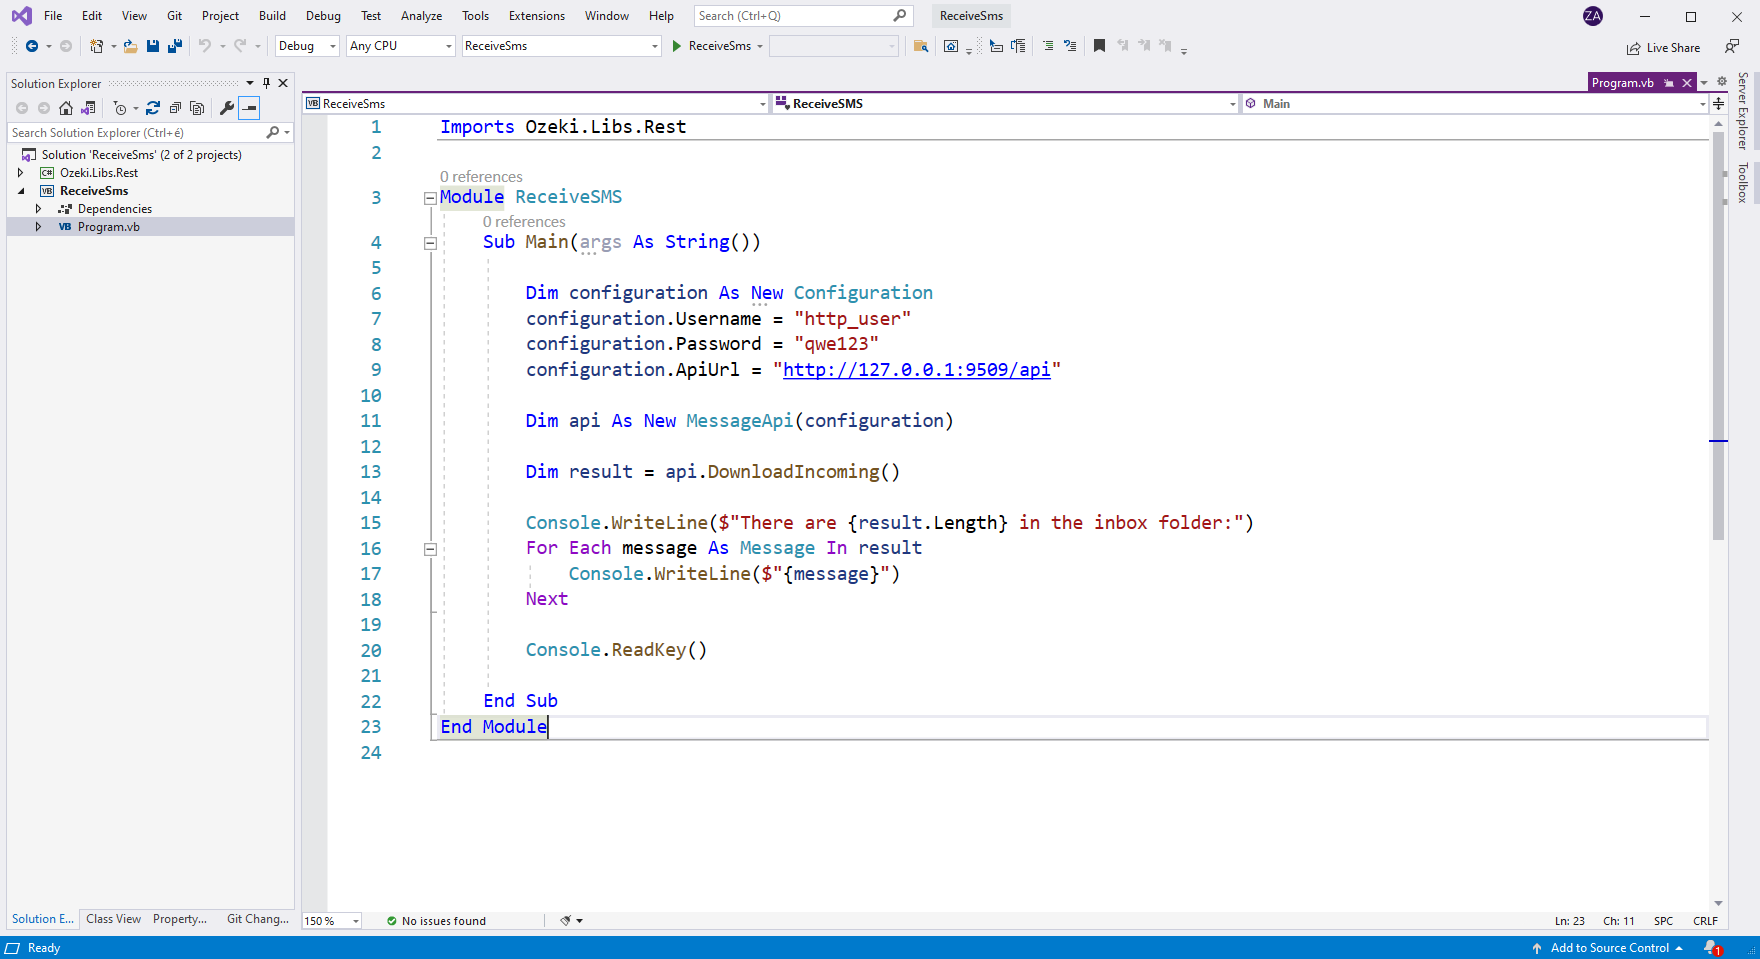The height and width of the screenshot is (959, 1760).
Task: Pin the Solution Explorer panel
Action: click(x=266, y=83)
